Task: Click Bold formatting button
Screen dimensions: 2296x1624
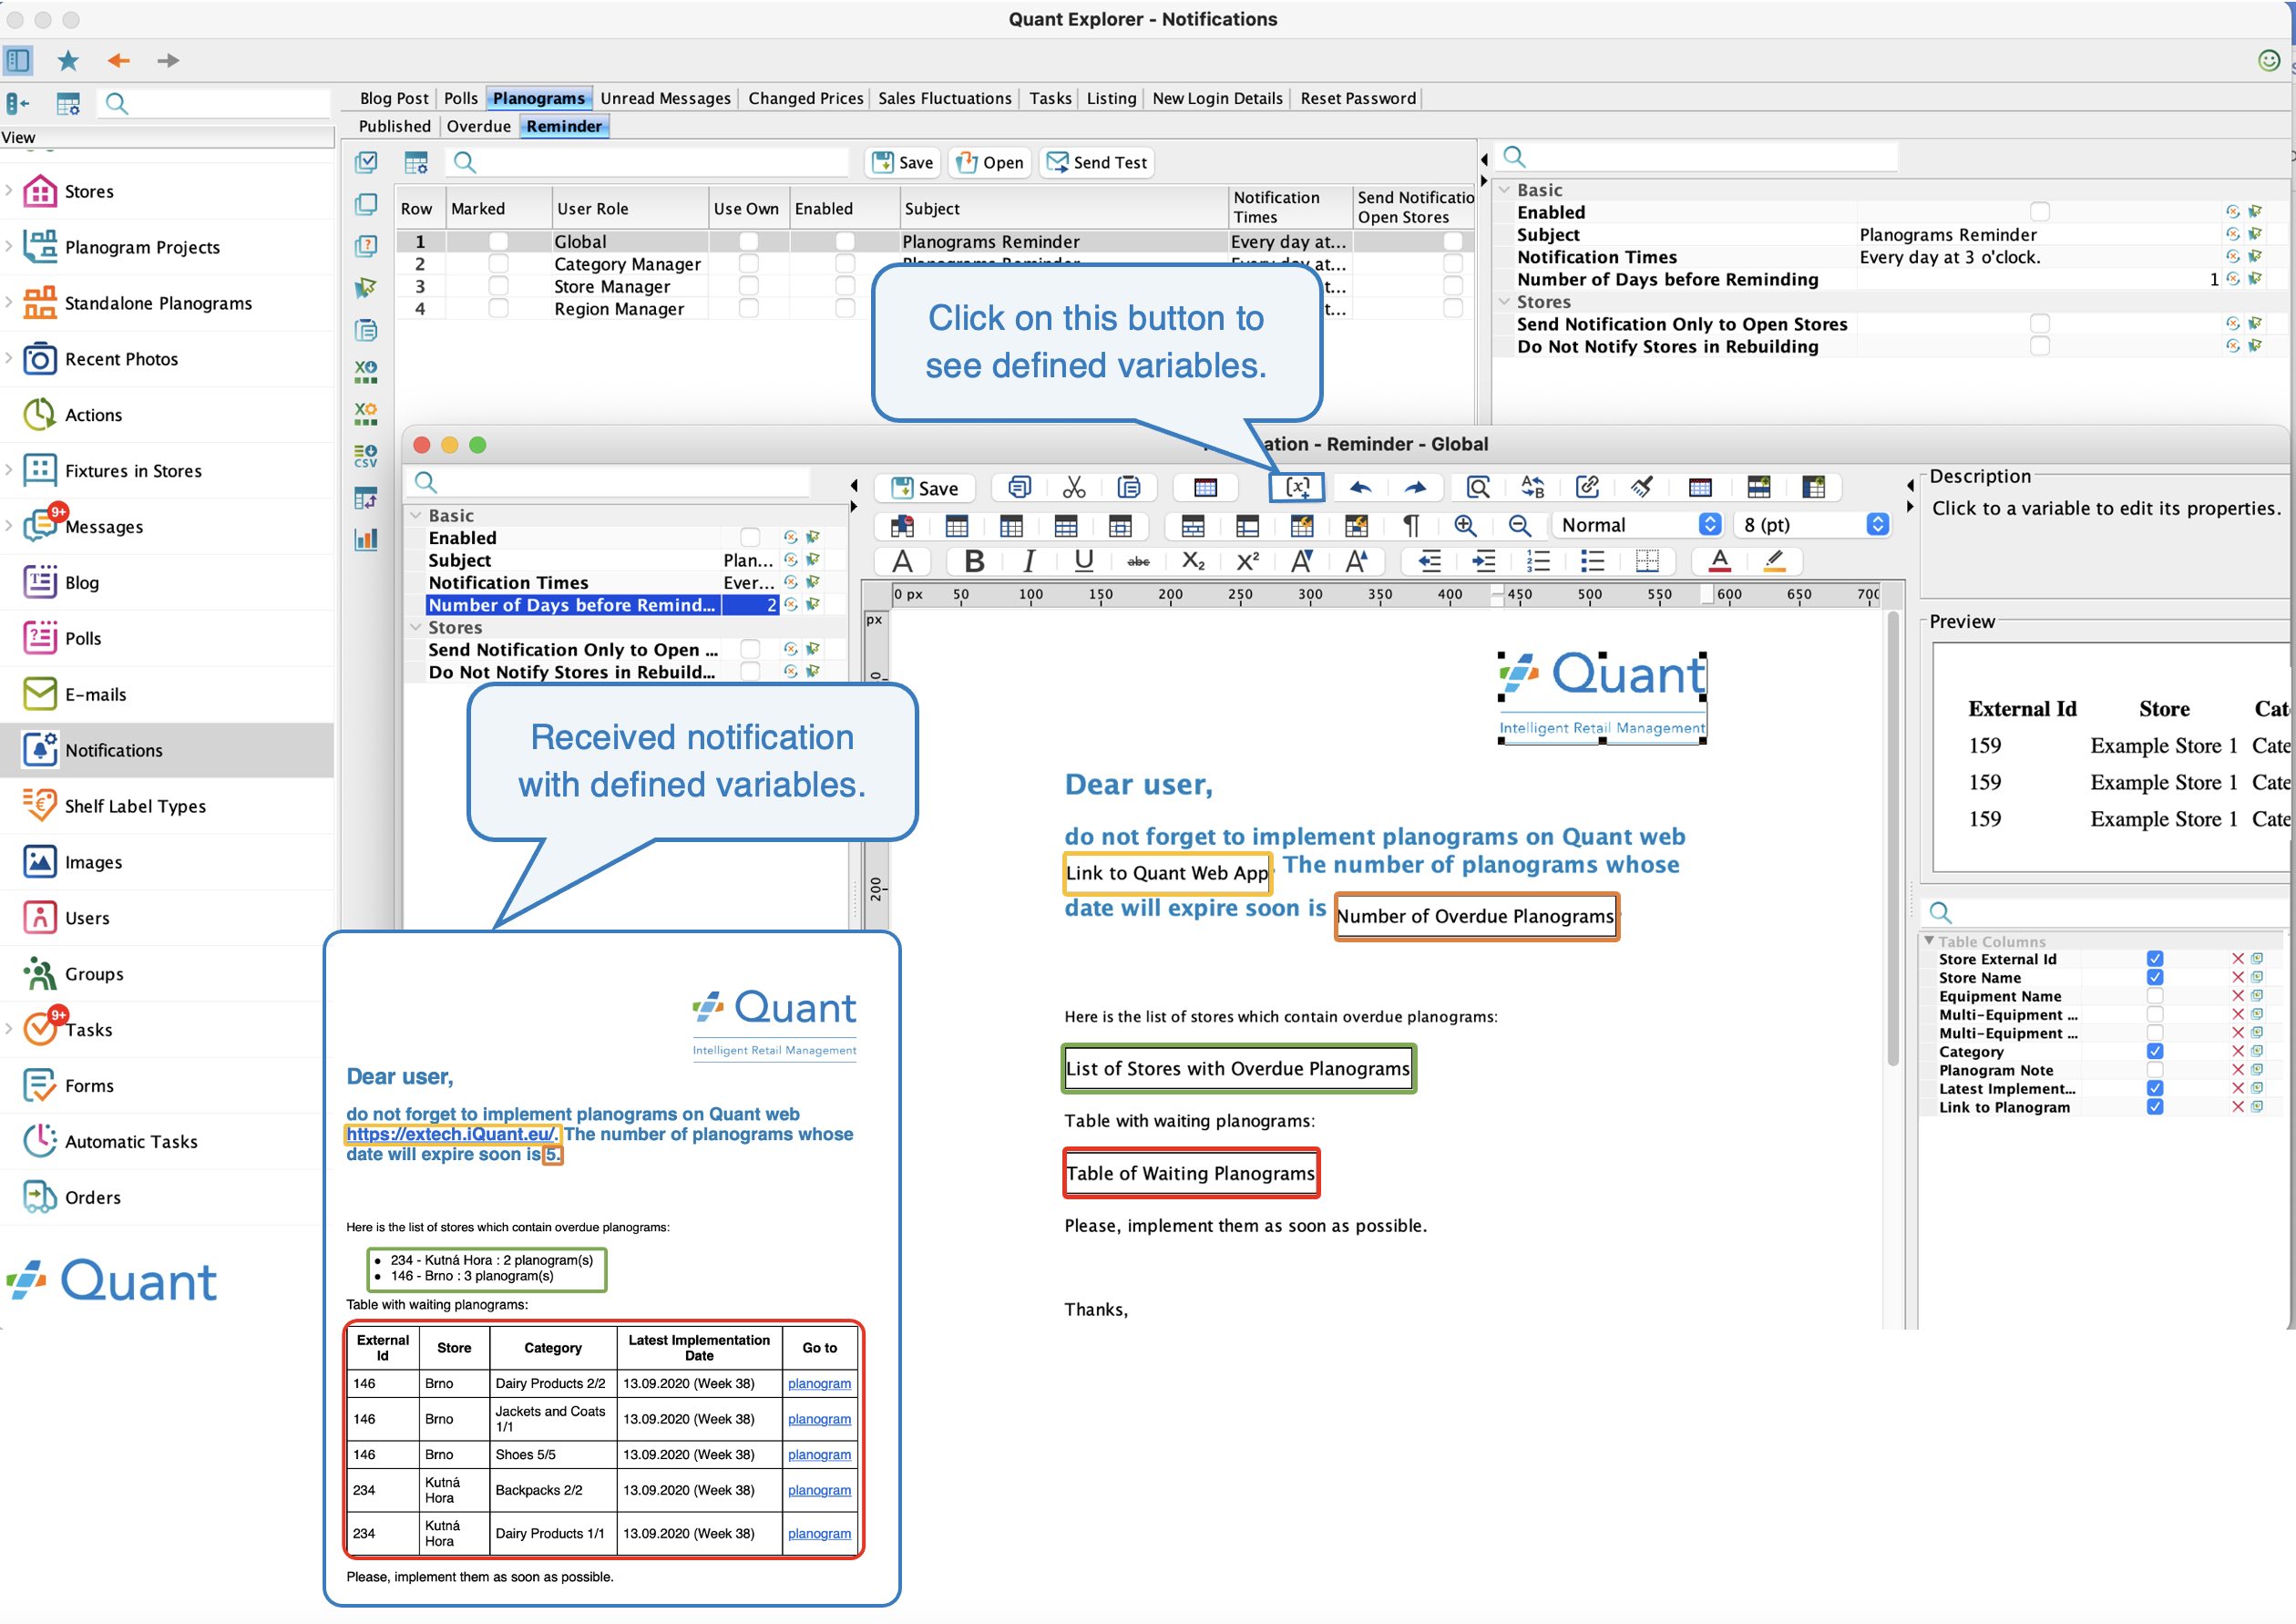Action: point(974,561)
